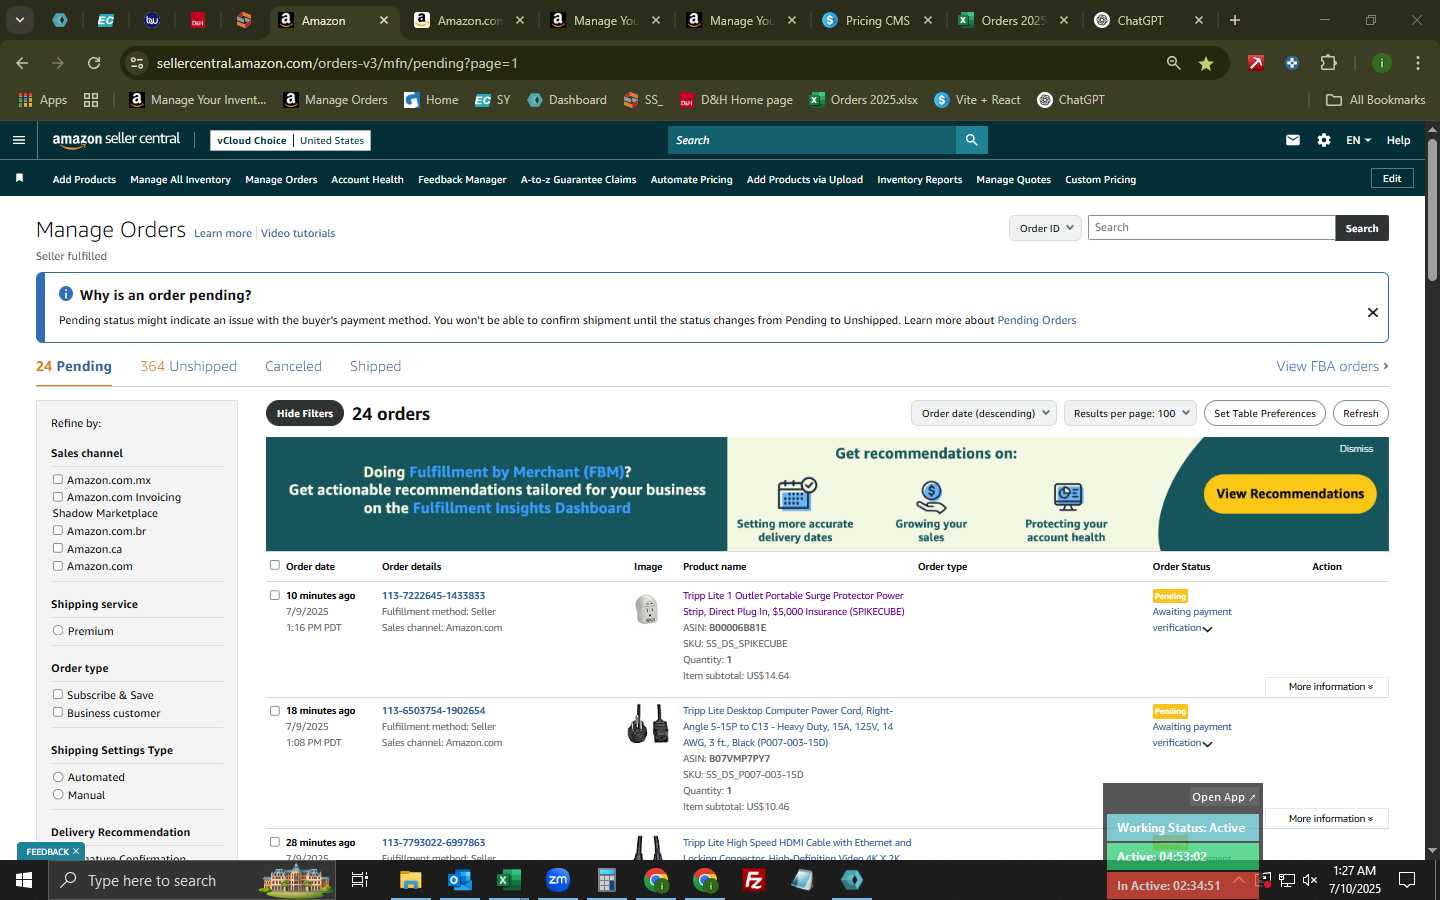1440x900 pixels.
Task: Open Account Health in nav bar
Action: [367, 180]
